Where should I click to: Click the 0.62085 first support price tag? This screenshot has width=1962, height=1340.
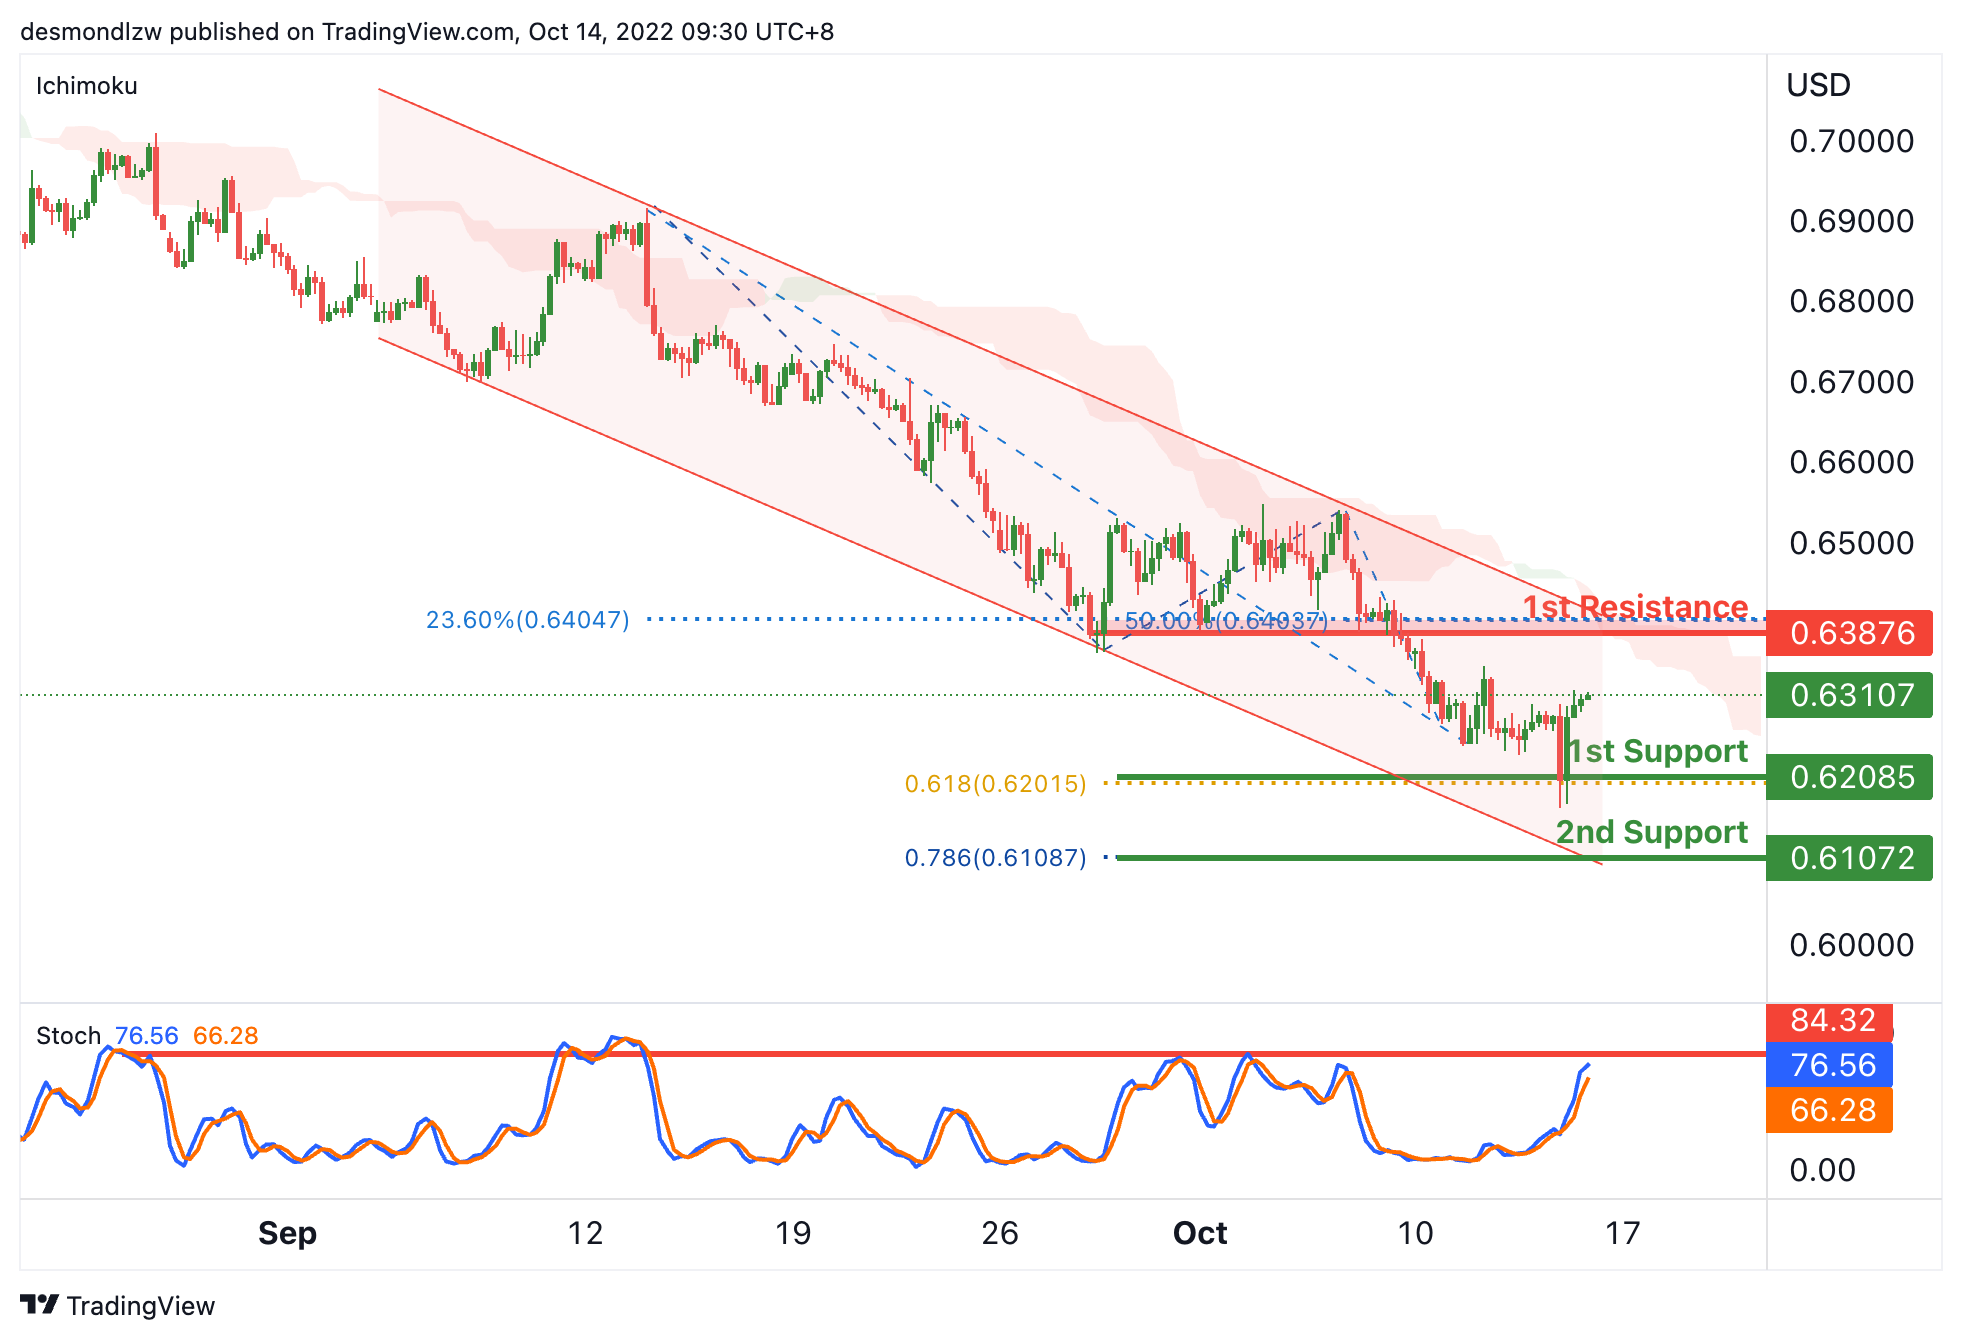[1849, 777]
